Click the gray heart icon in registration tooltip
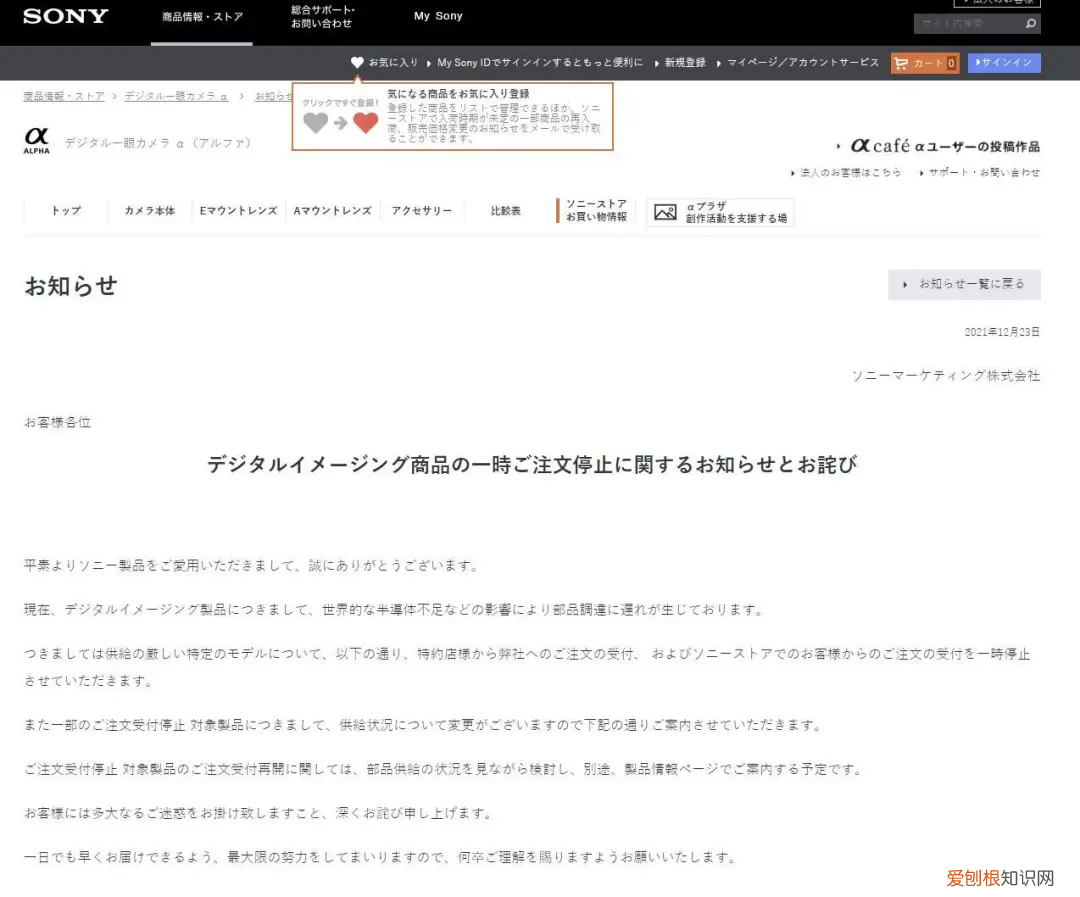This screenshot has width=1080, height=897. click(x=317, y=123)
